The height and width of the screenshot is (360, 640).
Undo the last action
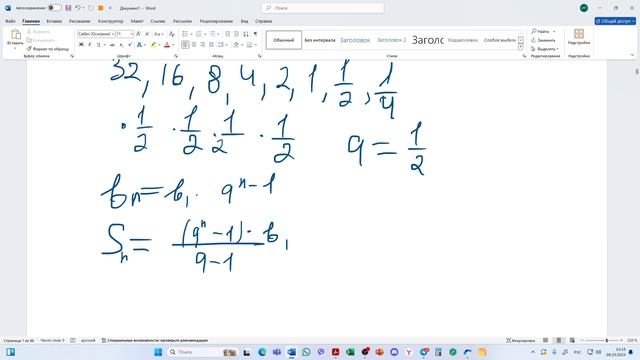(78, 8)
